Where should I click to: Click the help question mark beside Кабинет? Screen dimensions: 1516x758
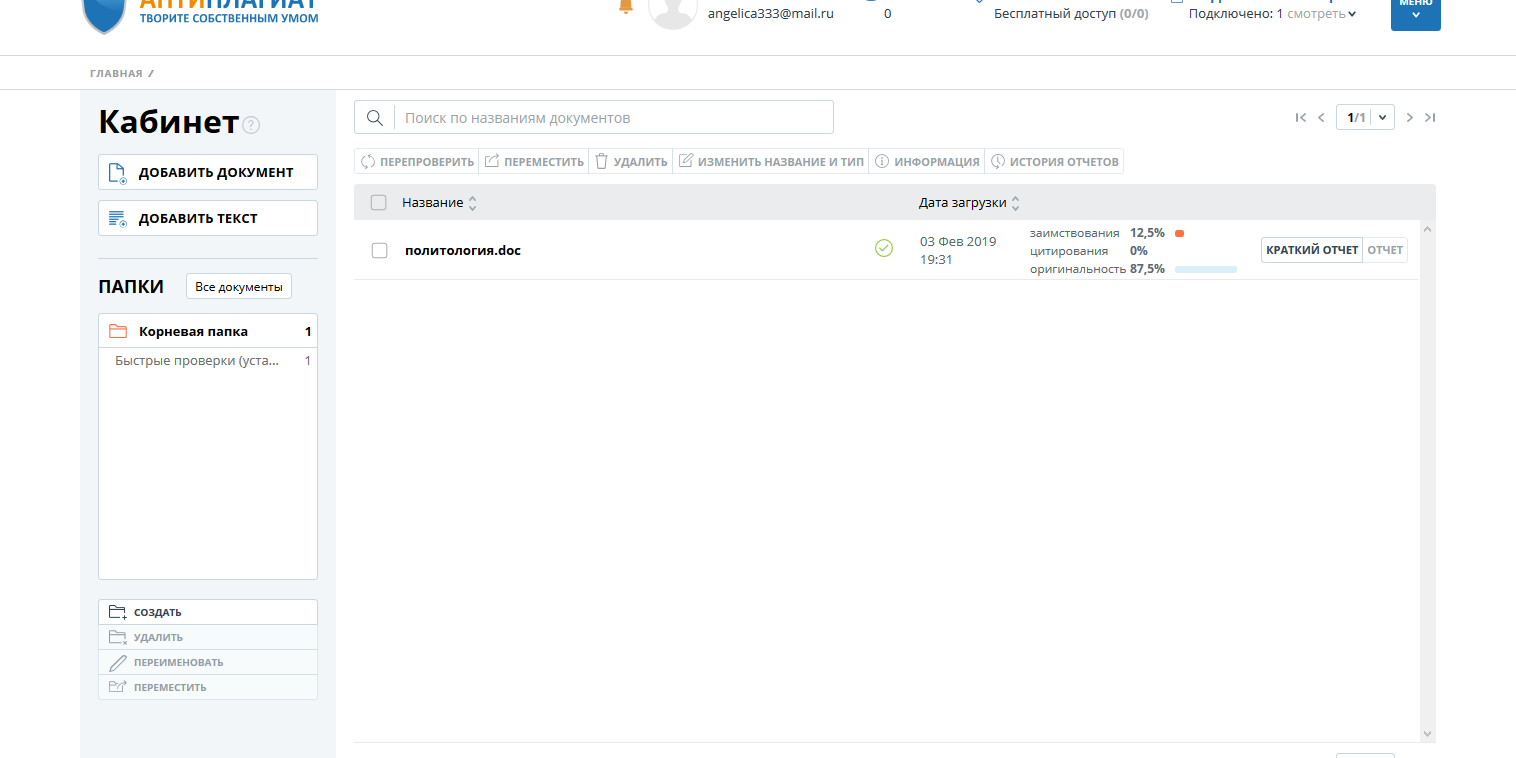(x=251, y=125)
